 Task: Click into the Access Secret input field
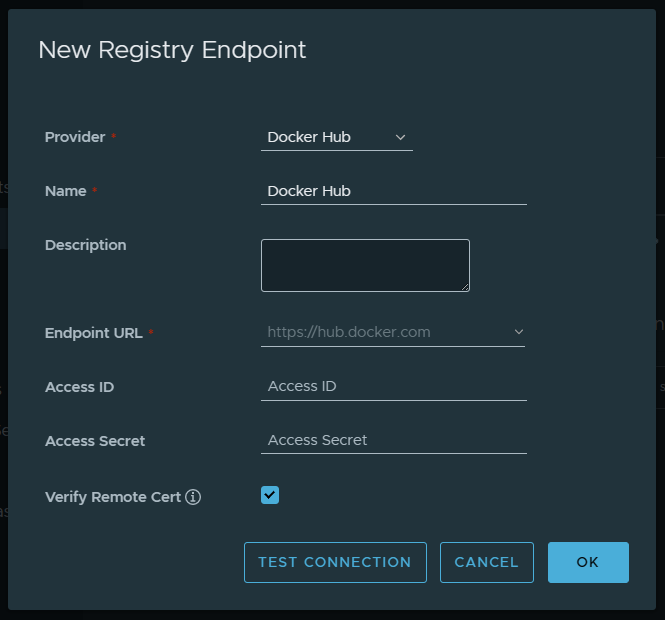coord(393,440)
